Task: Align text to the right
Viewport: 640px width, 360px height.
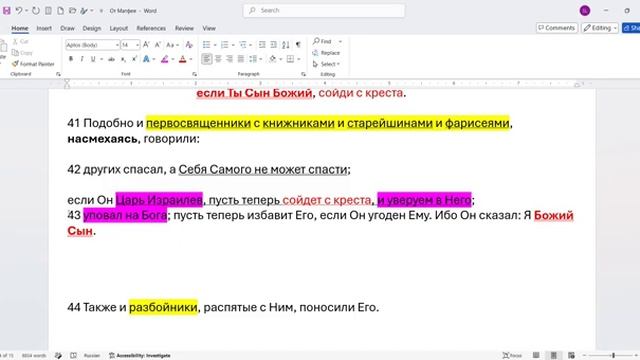Action: coord(229,59)
